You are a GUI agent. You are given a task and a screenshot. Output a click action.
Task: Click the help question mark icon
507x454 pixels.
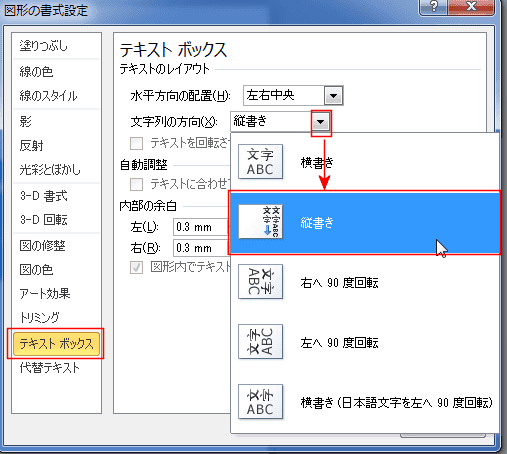tap(433, 7)
